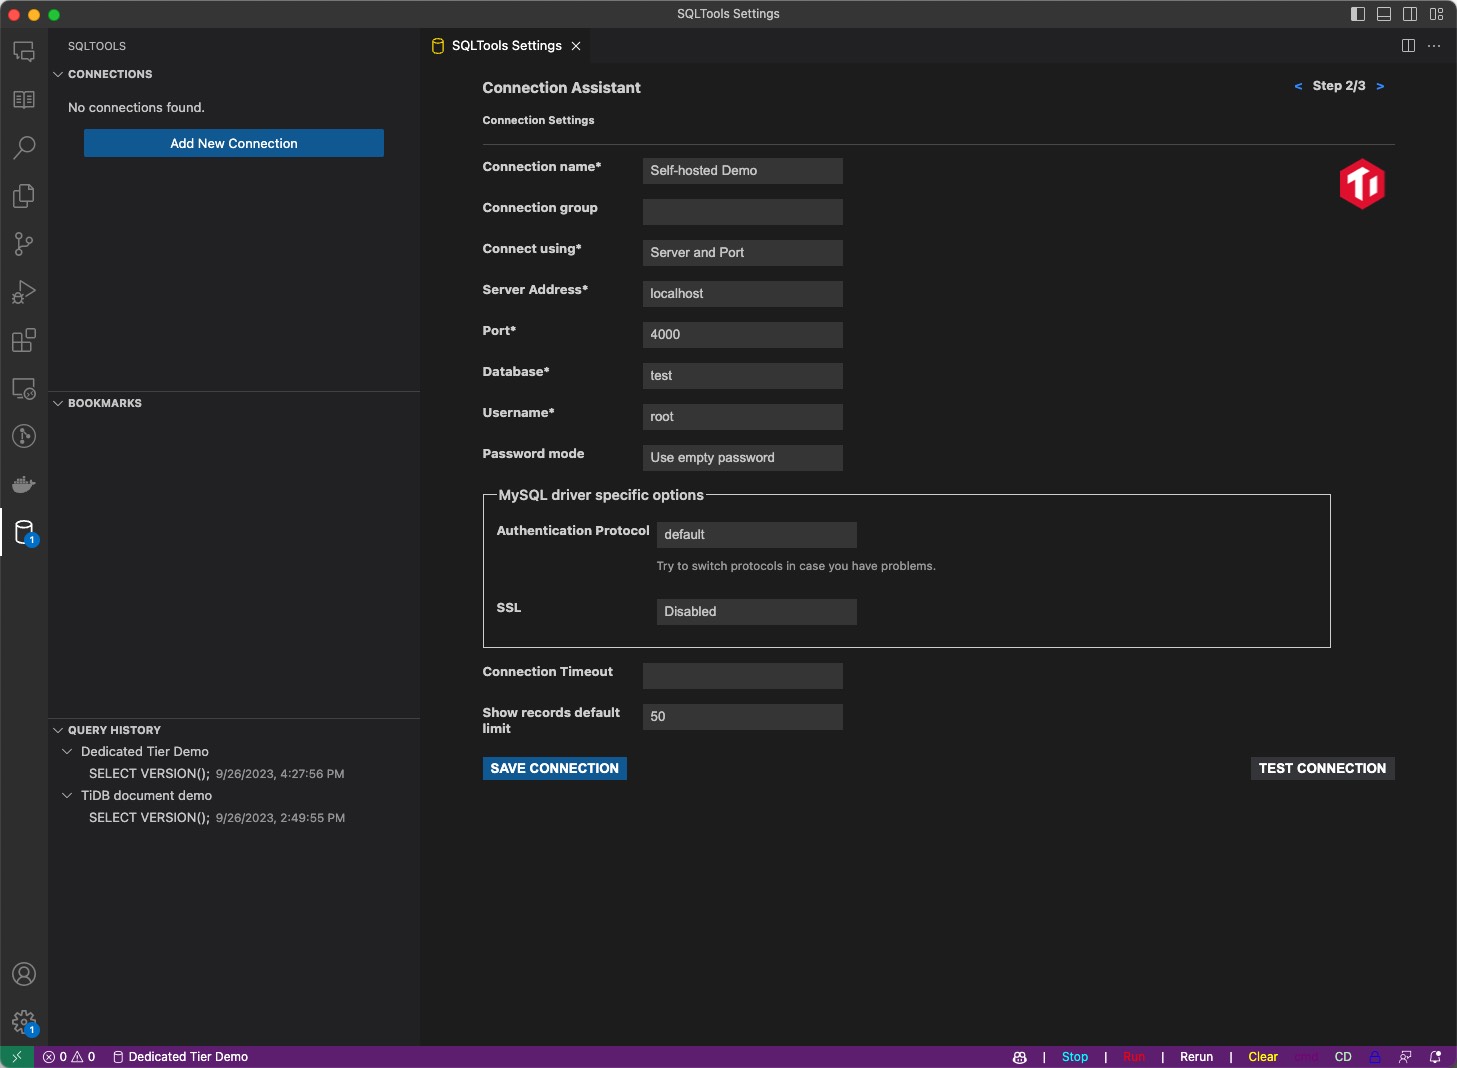
Task: Focus the Database field
Action: [742, 376]
